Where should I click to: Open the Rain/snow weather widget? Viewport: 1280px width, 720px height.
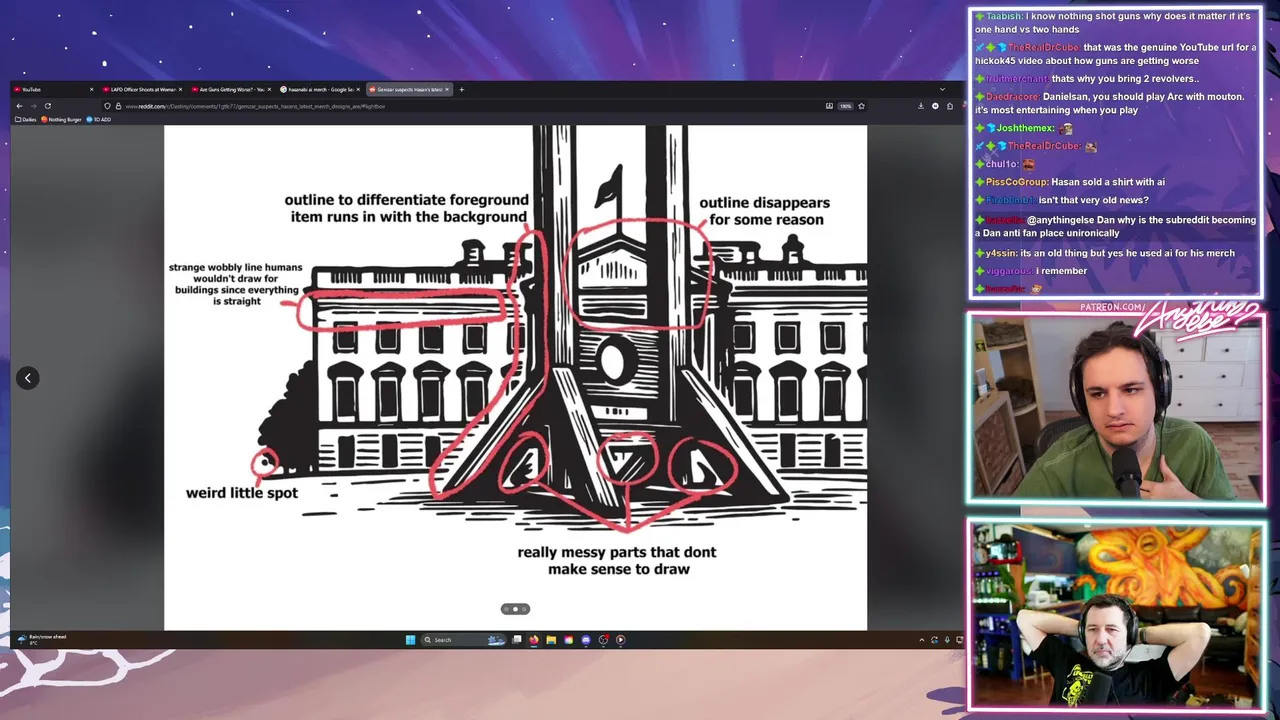point(41,639)
